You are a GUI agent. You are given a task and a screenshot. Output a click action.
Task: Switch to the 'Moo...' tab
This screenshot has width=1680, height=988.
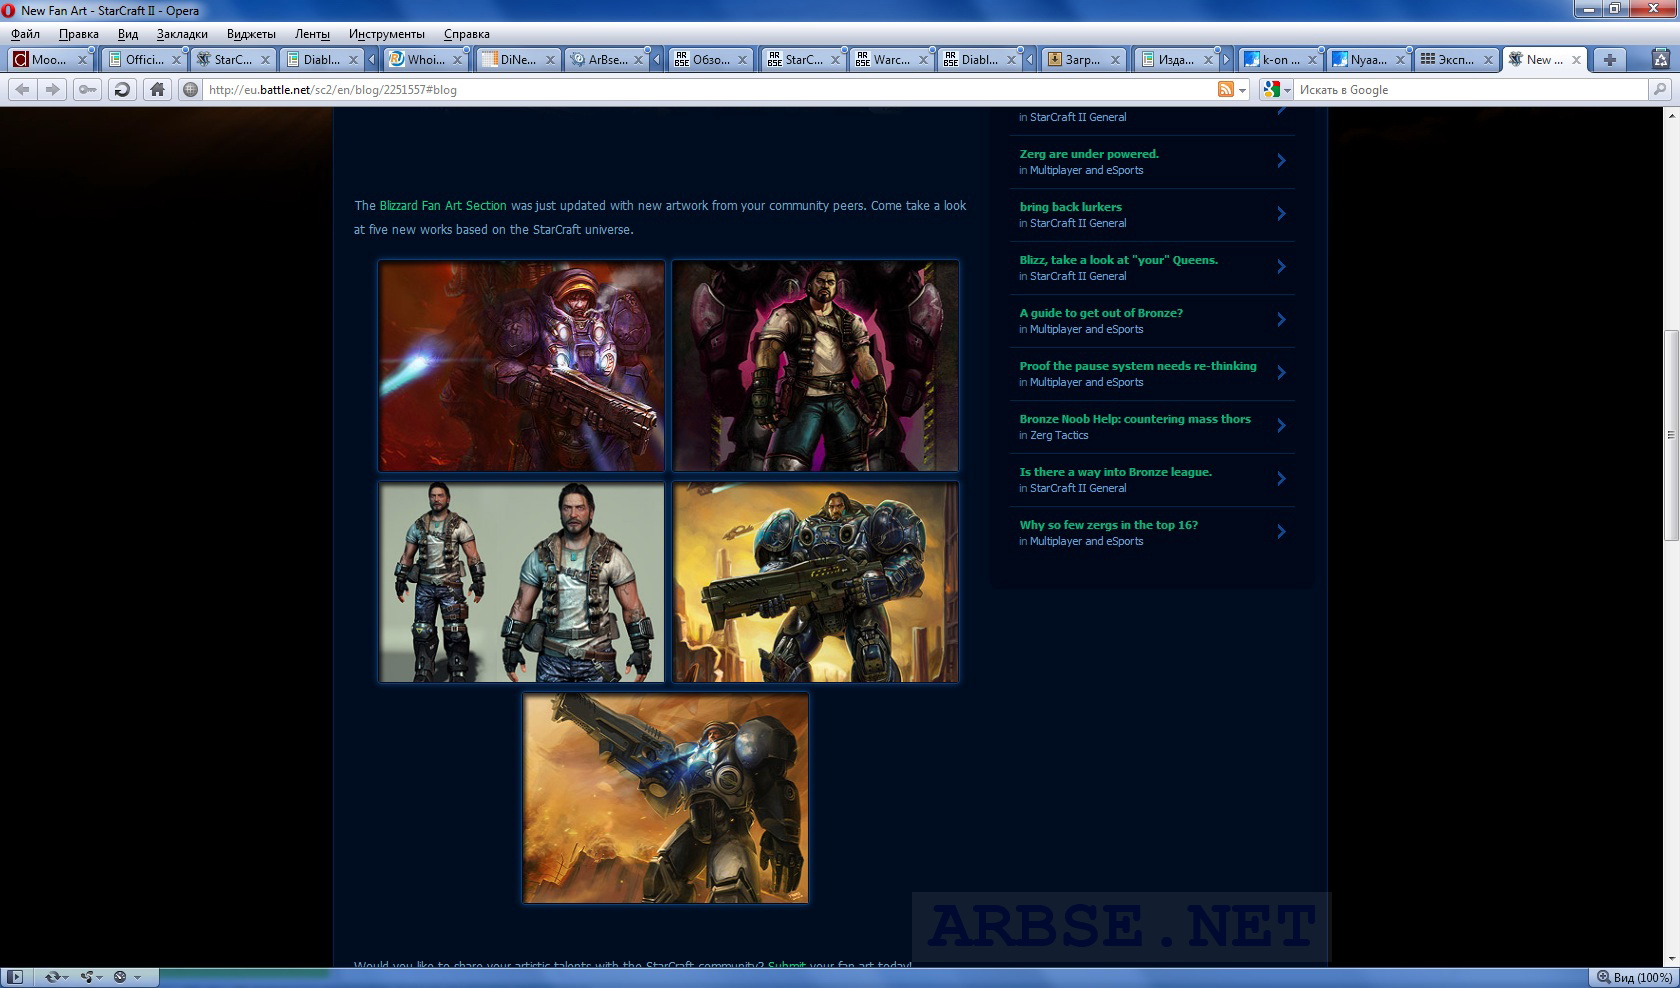click(48, 60)
